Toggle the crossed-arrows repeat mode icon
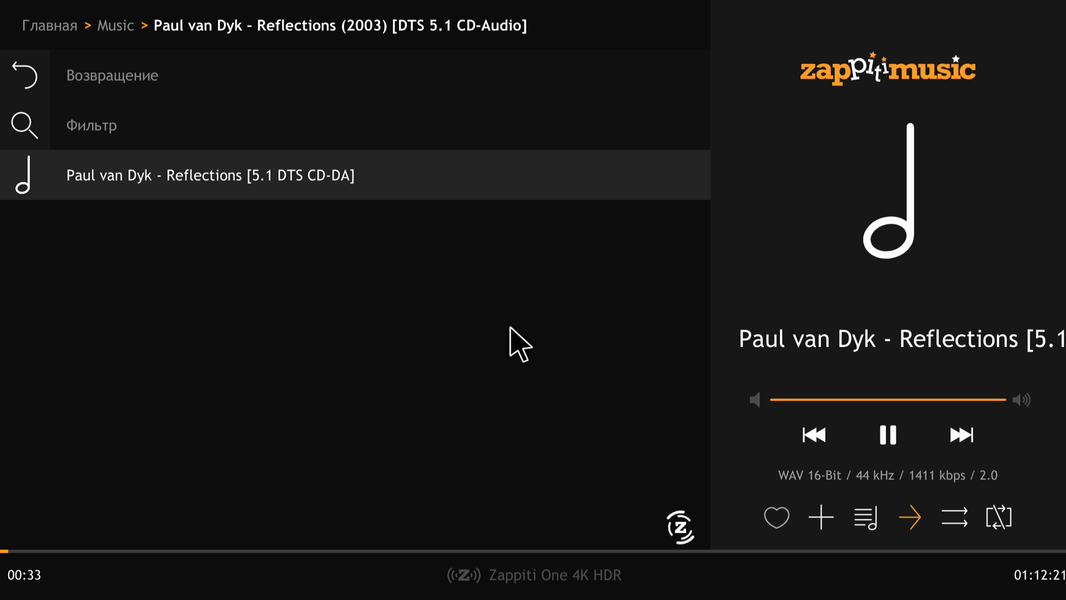The height and width of the screenshot is (600, 1066). 998,517
